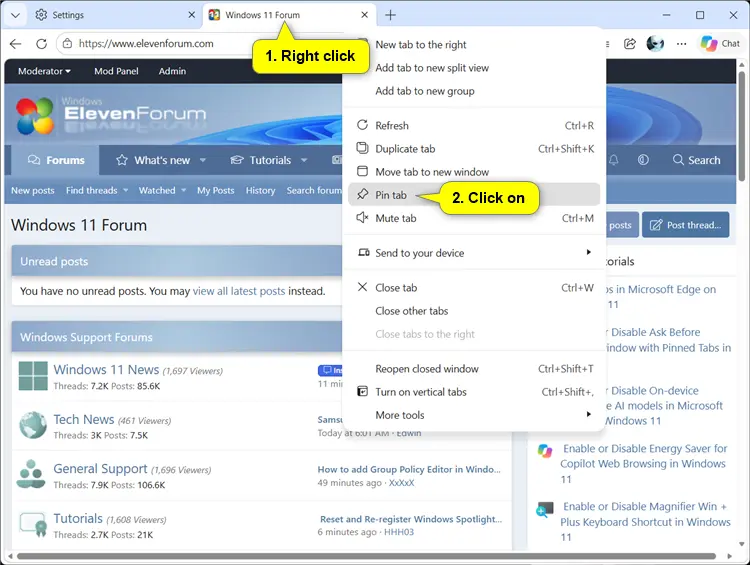The height and width of the screenshot is (565, 750).
Task: Select Mute tab menu item
Action: (474, 218)
